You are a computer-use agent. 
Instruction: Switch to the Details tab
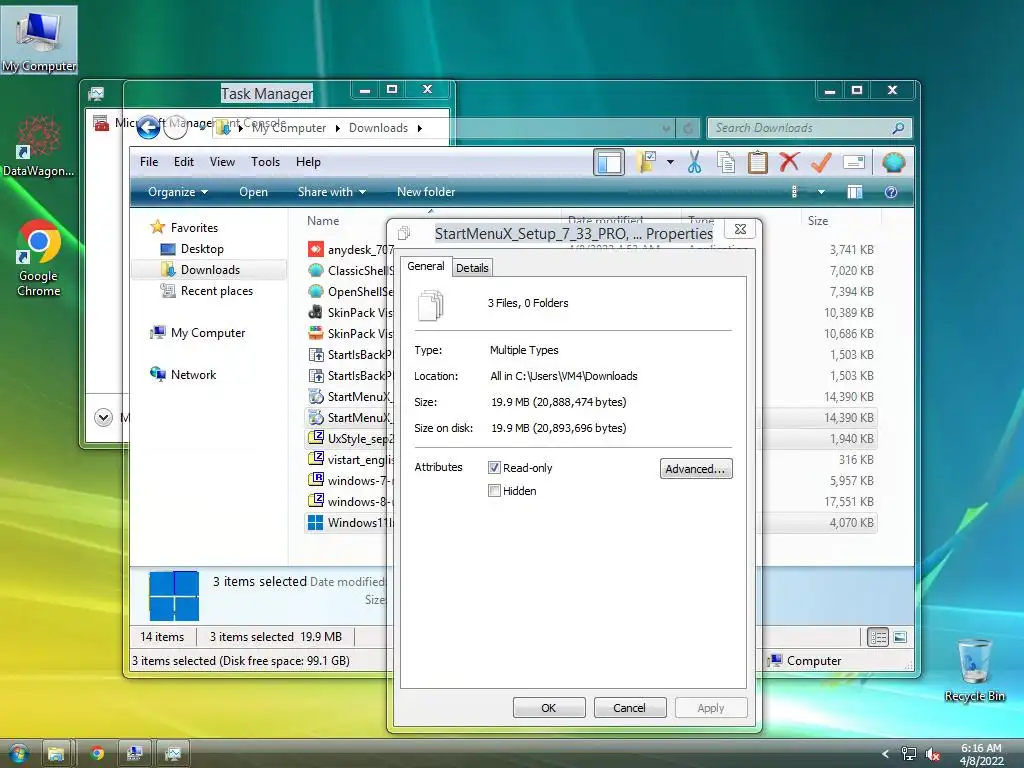point(472,268)
